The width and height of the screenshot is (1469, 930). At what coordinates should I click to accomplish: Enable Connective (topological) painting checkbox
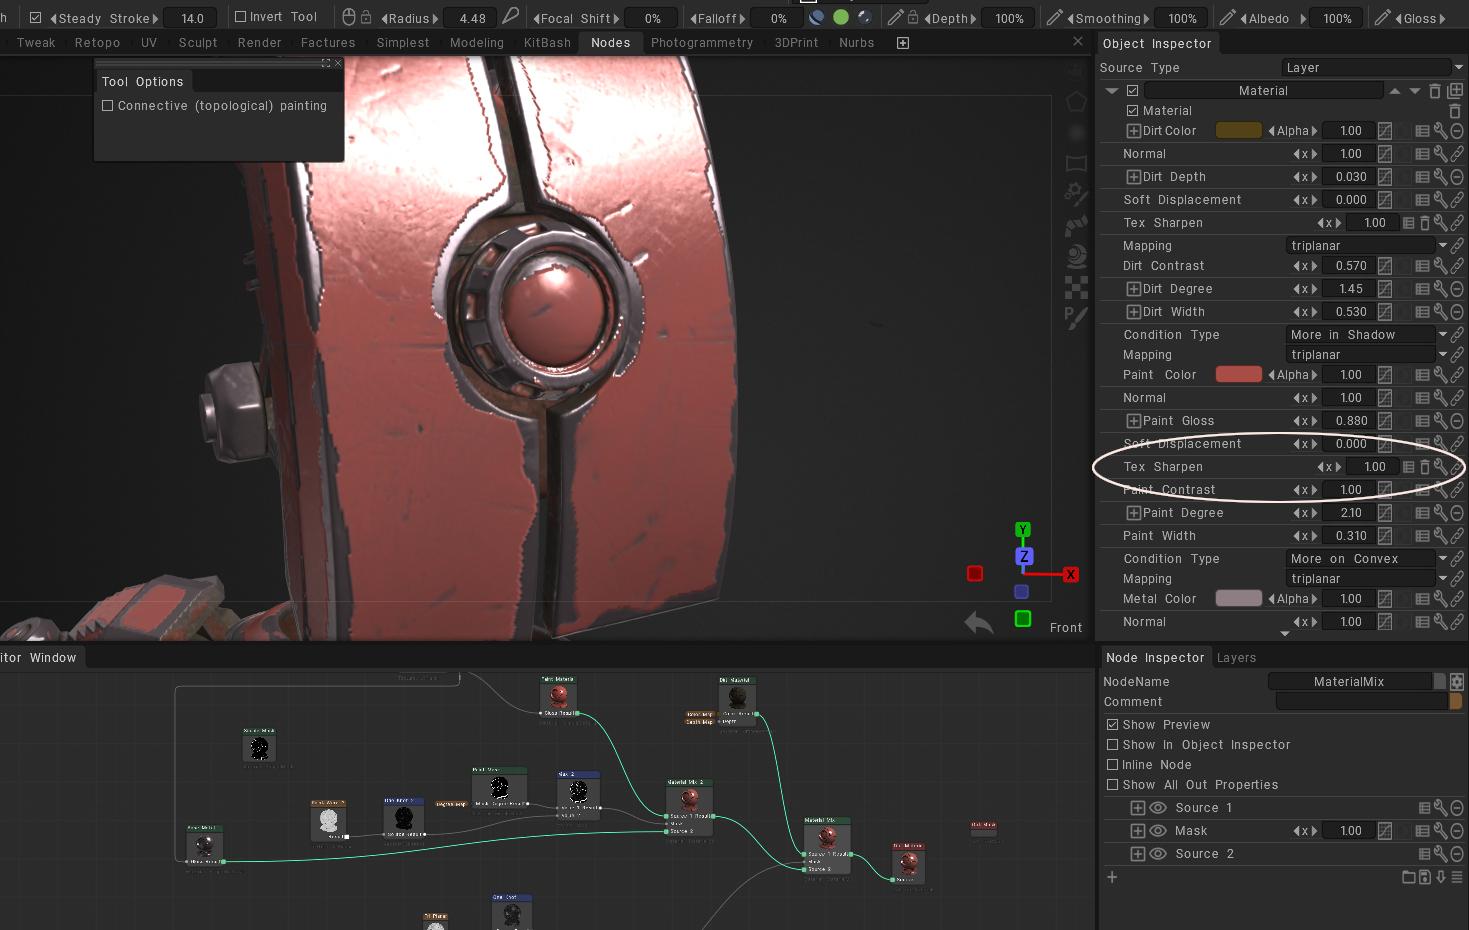pos(107,106)
